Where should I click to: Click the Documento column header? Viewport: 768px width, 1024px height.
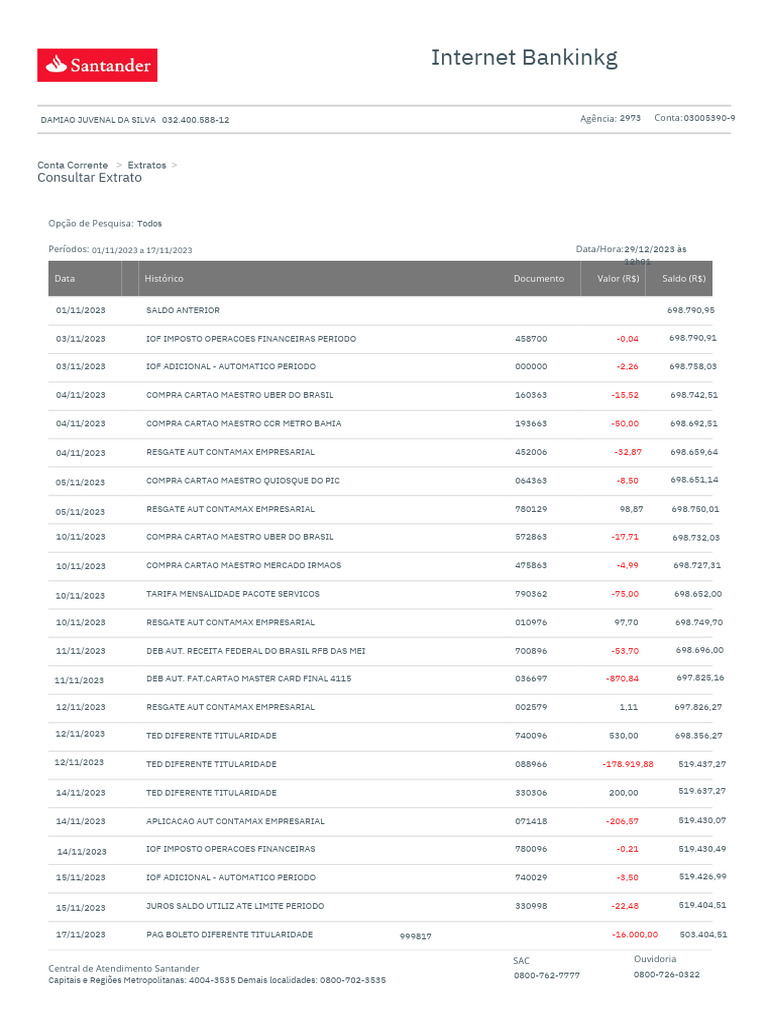[x=539, y=278]
